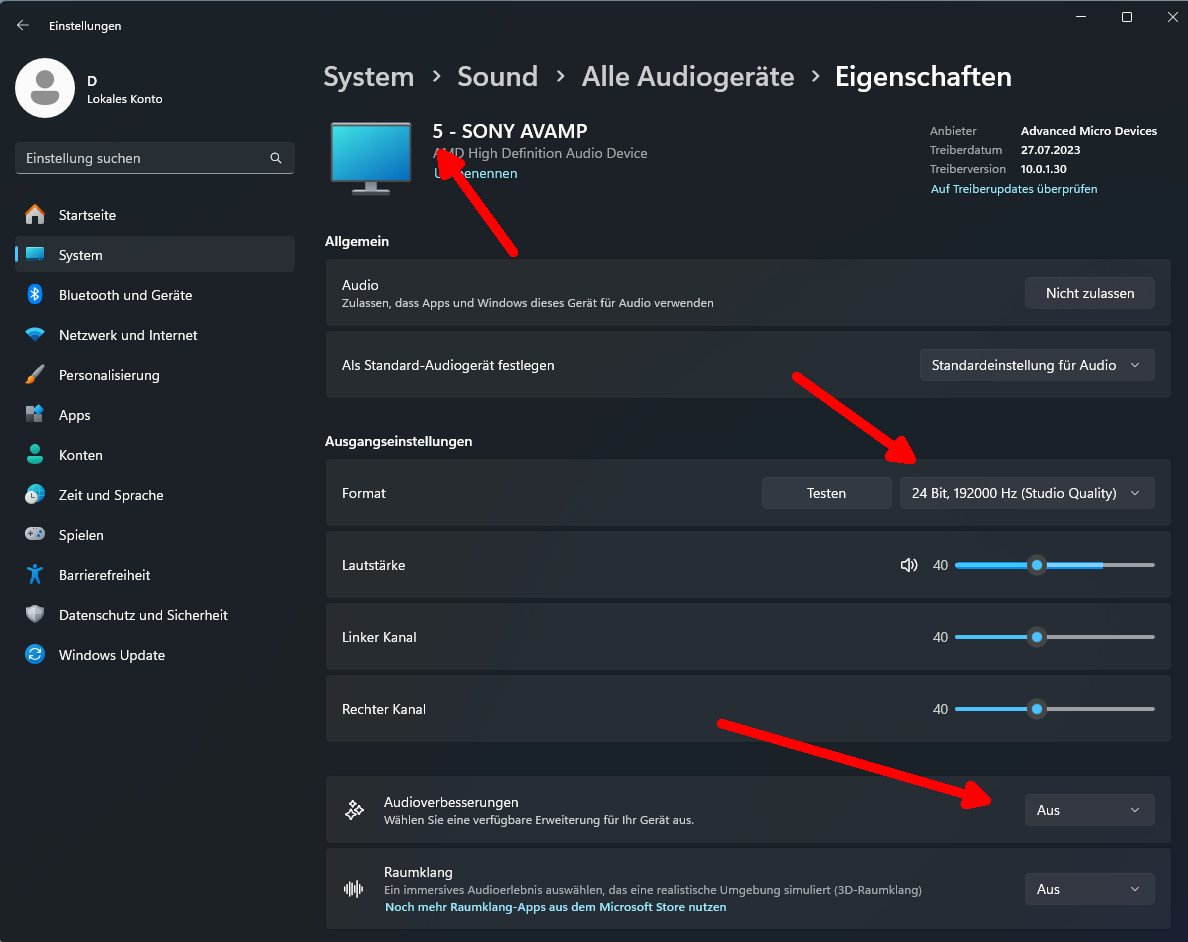1188x942 pixels.
Task: Navigate to Sound in the breadcrumb
Action: 498,77
